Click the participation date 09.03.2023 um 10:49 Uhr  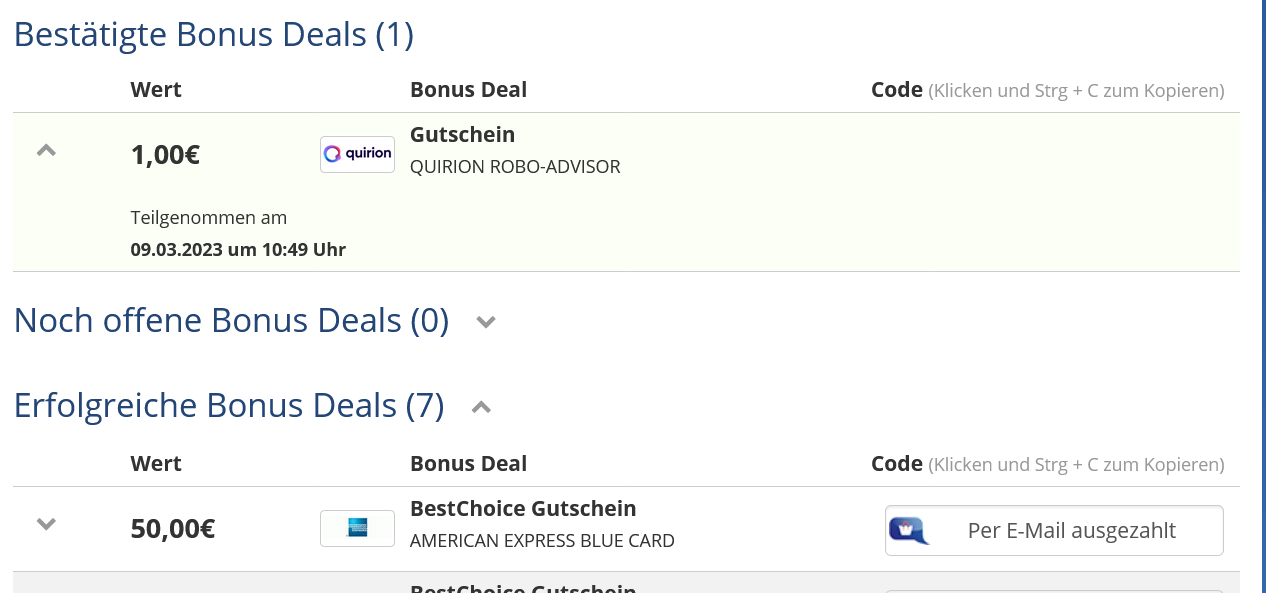[x=238, y=249]
